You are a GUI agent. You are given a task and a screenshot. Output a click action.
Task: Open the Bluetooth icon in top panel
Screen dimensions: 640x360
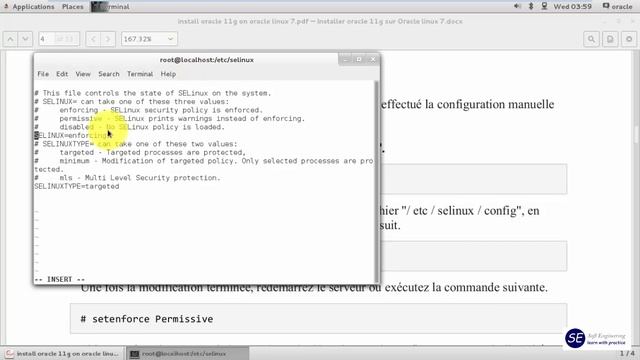pos(531,6)
